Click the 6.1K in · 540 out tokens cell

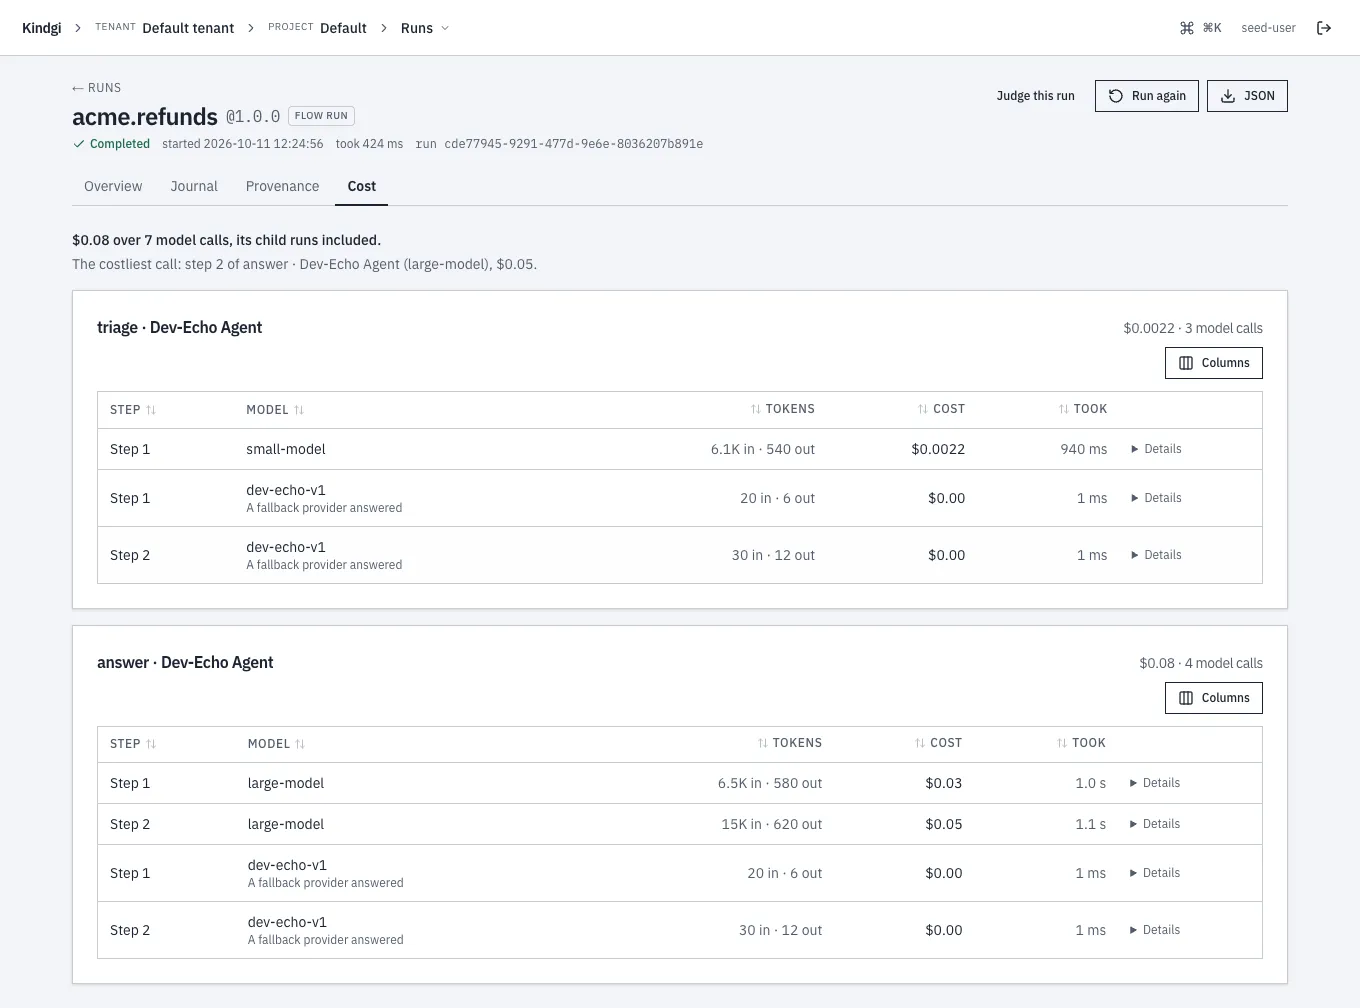point(763,449)
